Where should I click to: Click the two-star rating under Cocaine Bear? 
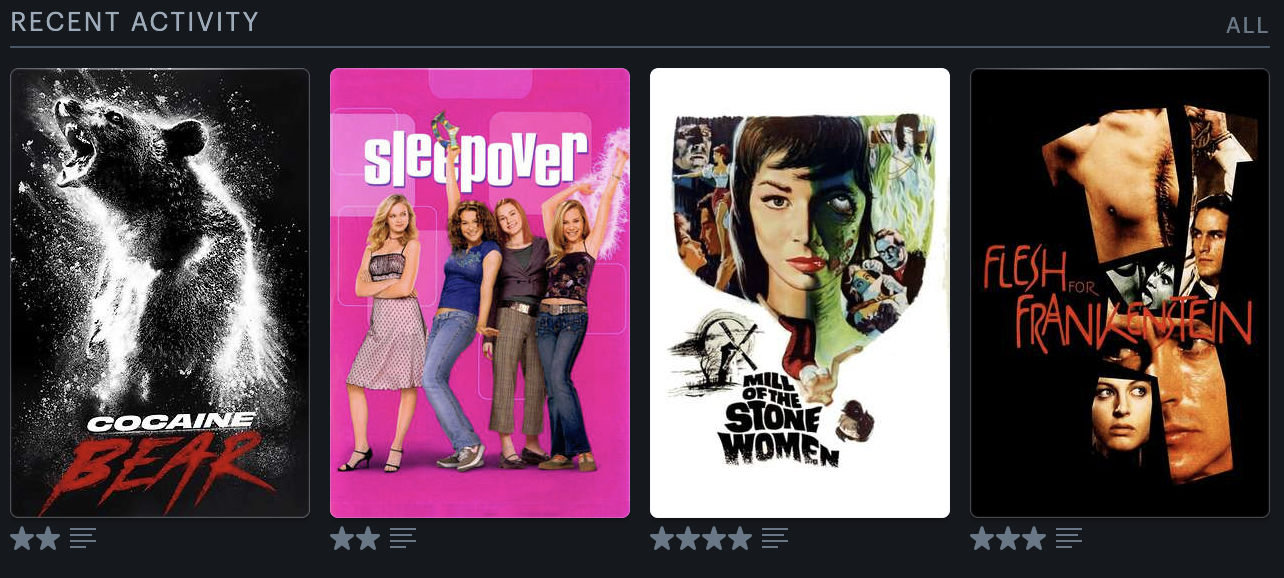[x=36, y=539]
